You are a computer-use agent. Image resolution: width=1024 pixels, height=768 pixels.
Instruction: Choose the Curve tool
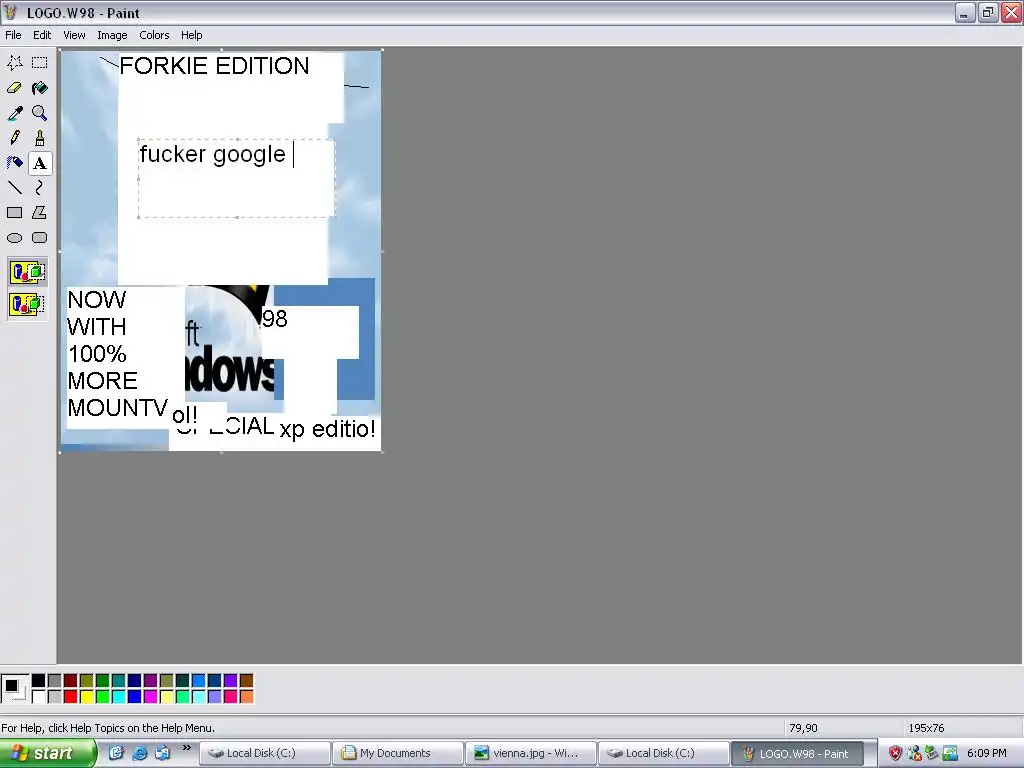(x=40, y=188)
